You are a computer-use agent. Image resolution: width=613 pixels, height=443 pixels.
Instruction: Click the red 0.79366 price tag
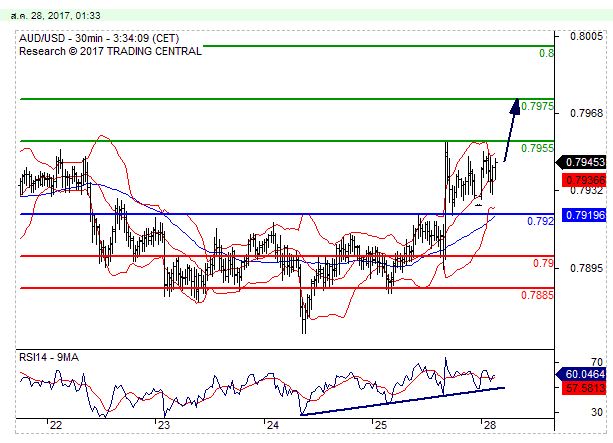tap(584, 180)
